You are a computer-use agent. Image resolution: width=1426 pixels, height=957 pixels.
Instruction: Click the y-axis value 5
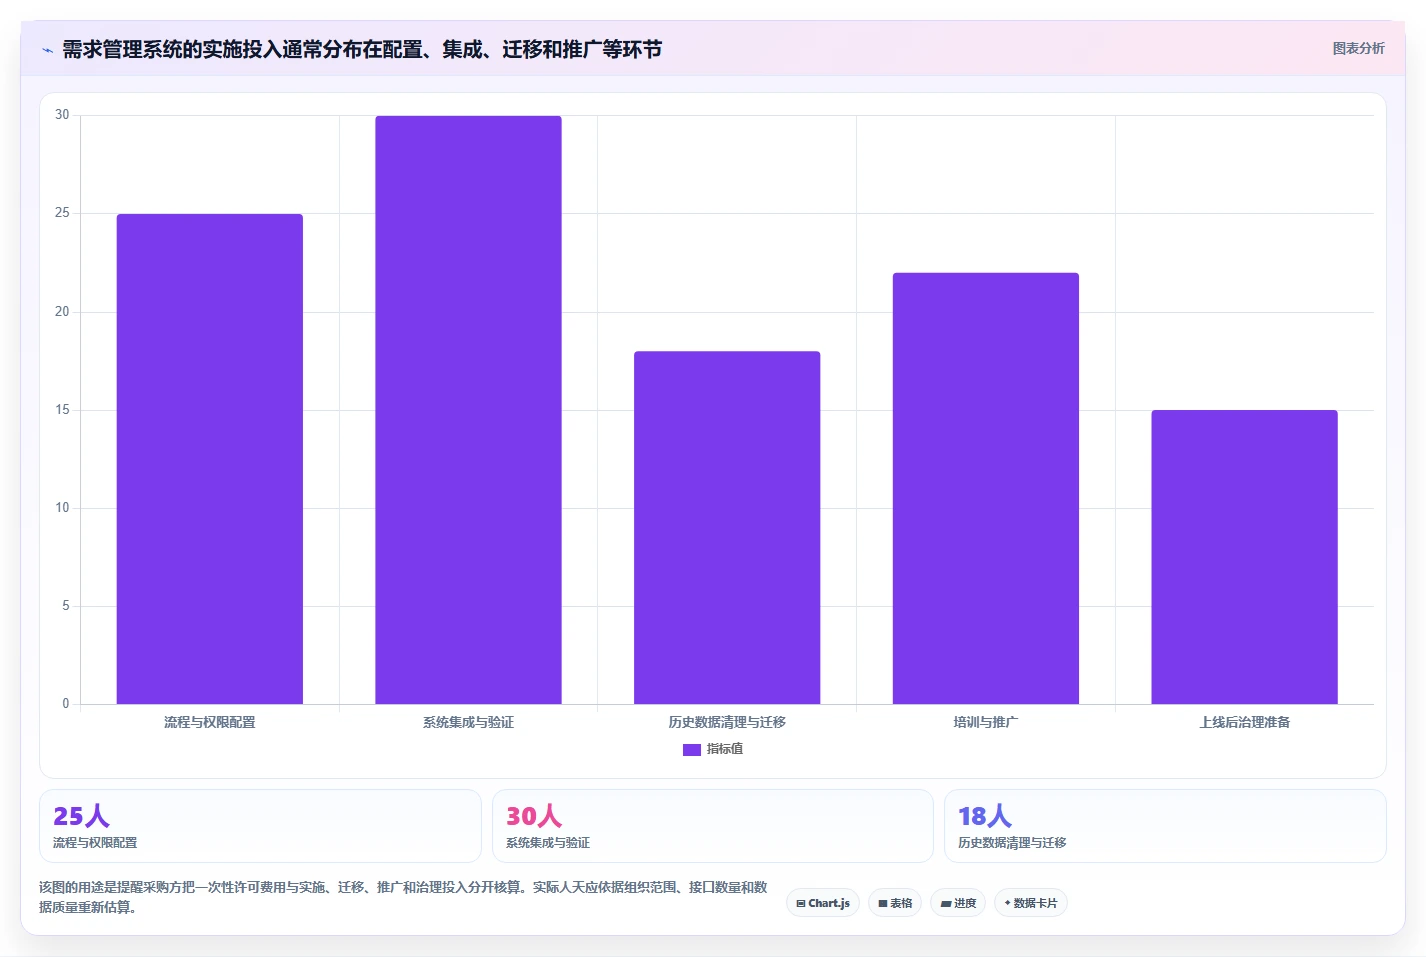tap(66, 606)
